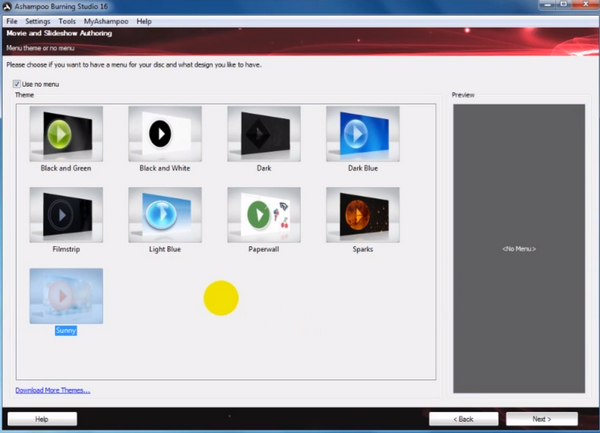
Task: Choose the Filmstrip theme icon
Action: 65,213
